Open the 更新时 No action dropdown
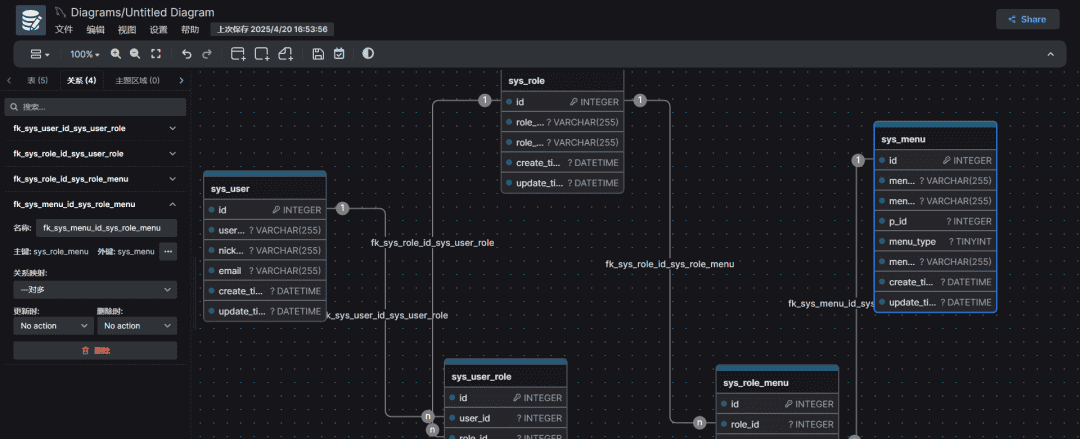 pyautogui.click(x=52, y=326)
